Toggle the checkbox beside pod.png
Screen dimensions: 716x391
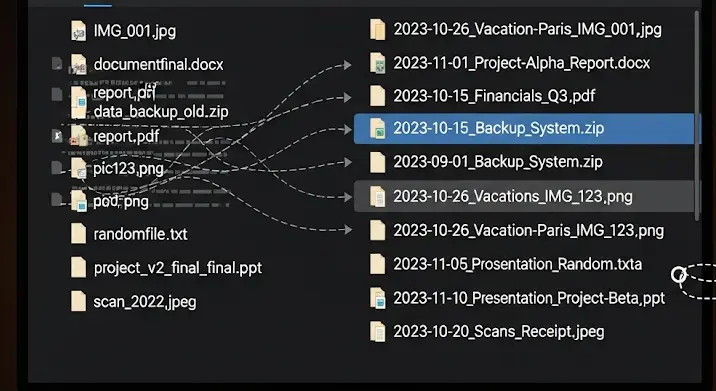57,199
